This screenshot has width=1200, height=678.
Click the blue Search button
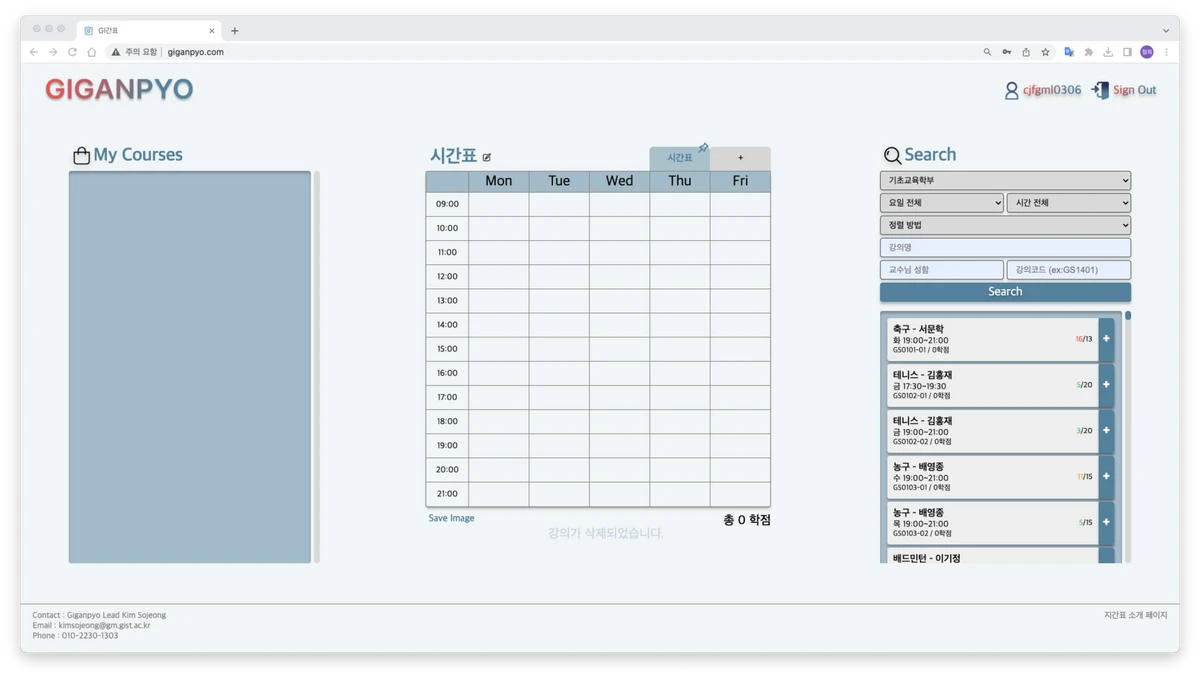[x=1005, y=292]
